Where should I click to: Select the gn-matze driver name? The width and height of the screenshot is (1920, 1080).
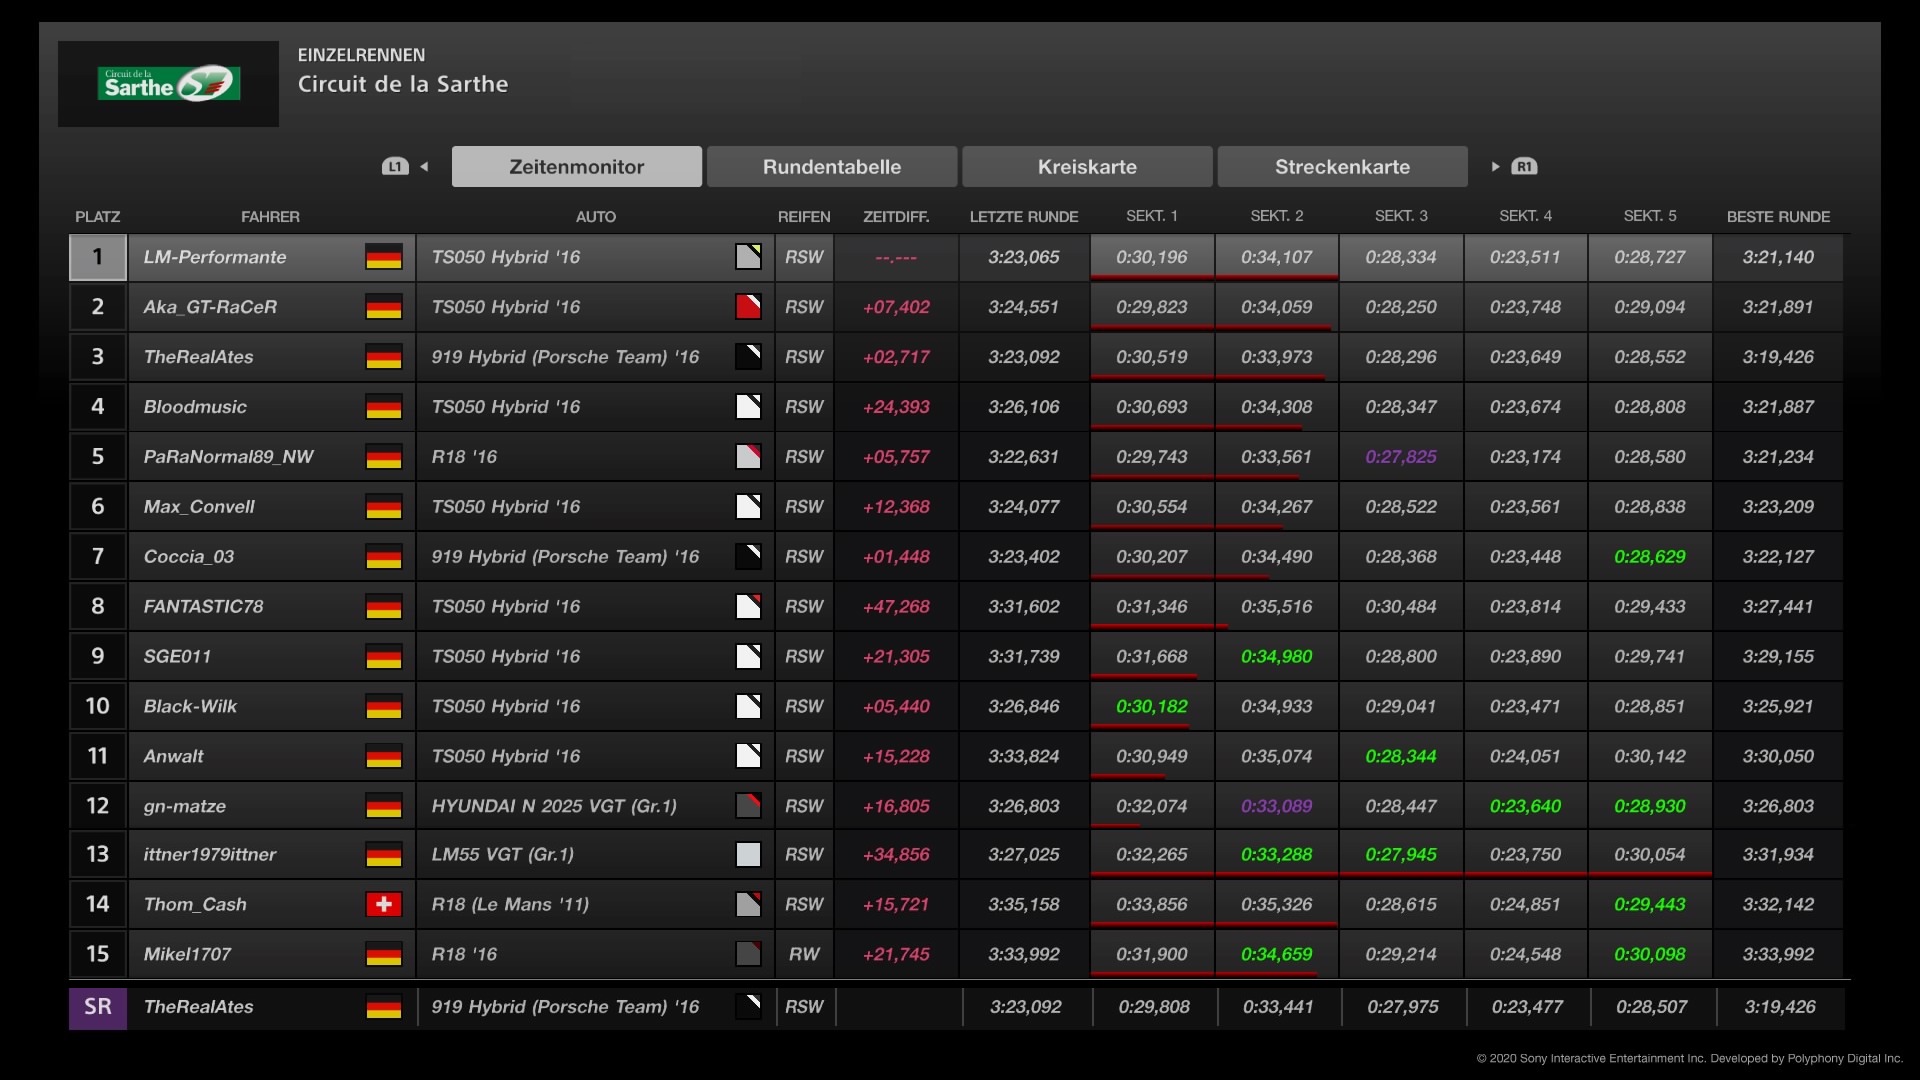(185, 806)
